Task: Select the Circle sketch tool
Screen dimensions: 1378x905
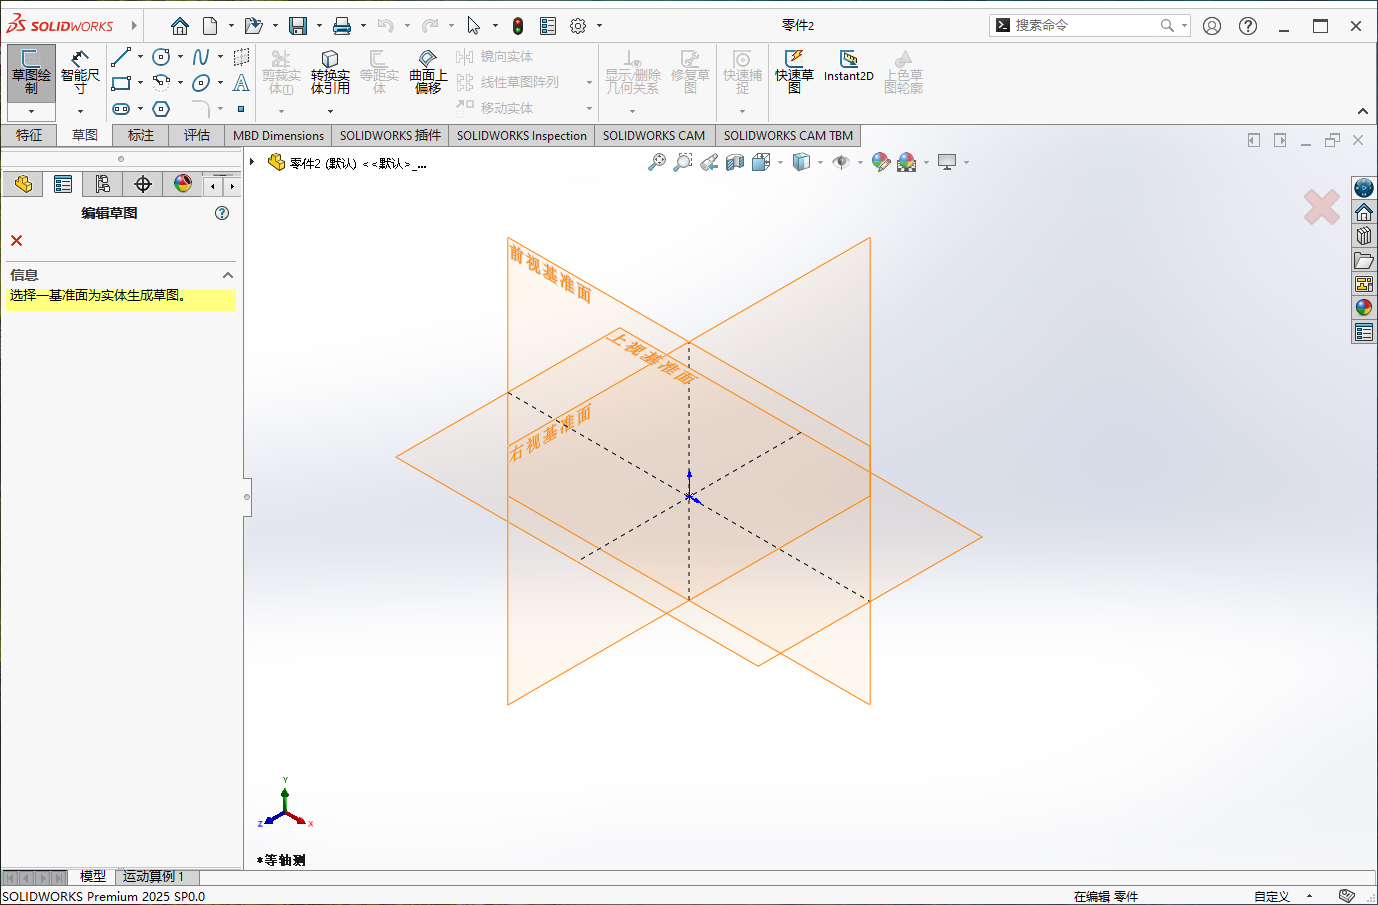Action: coord(161,57)
